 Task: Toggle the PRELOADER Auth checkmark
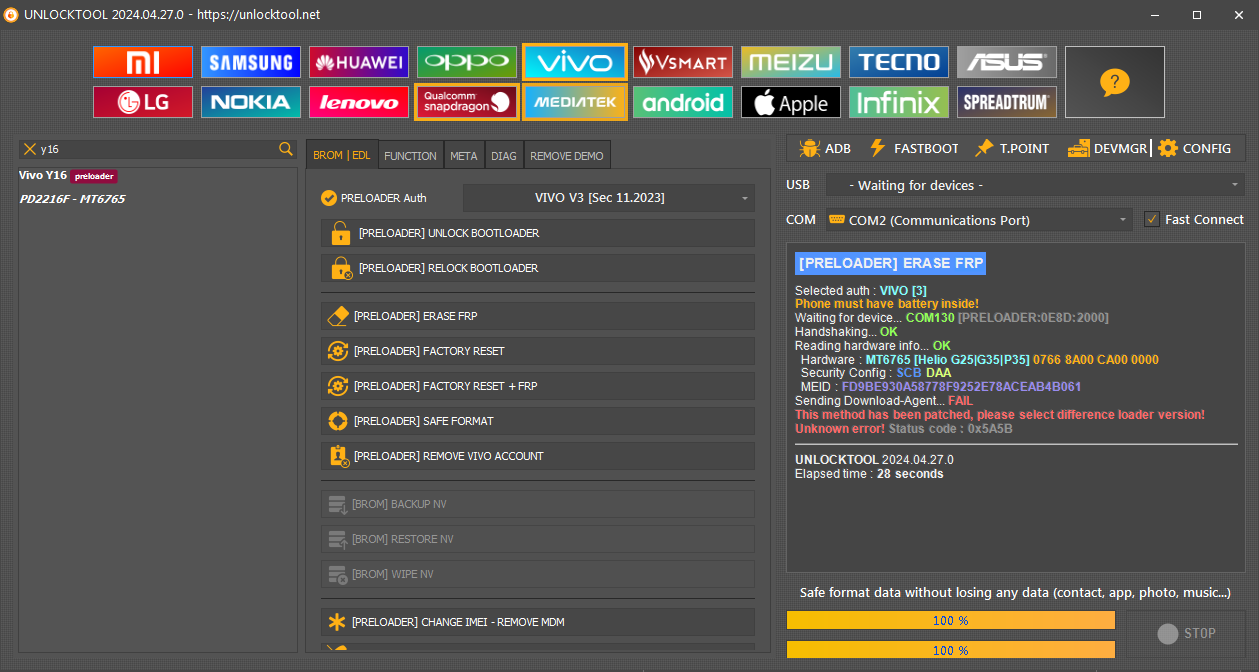coord(329,198)
